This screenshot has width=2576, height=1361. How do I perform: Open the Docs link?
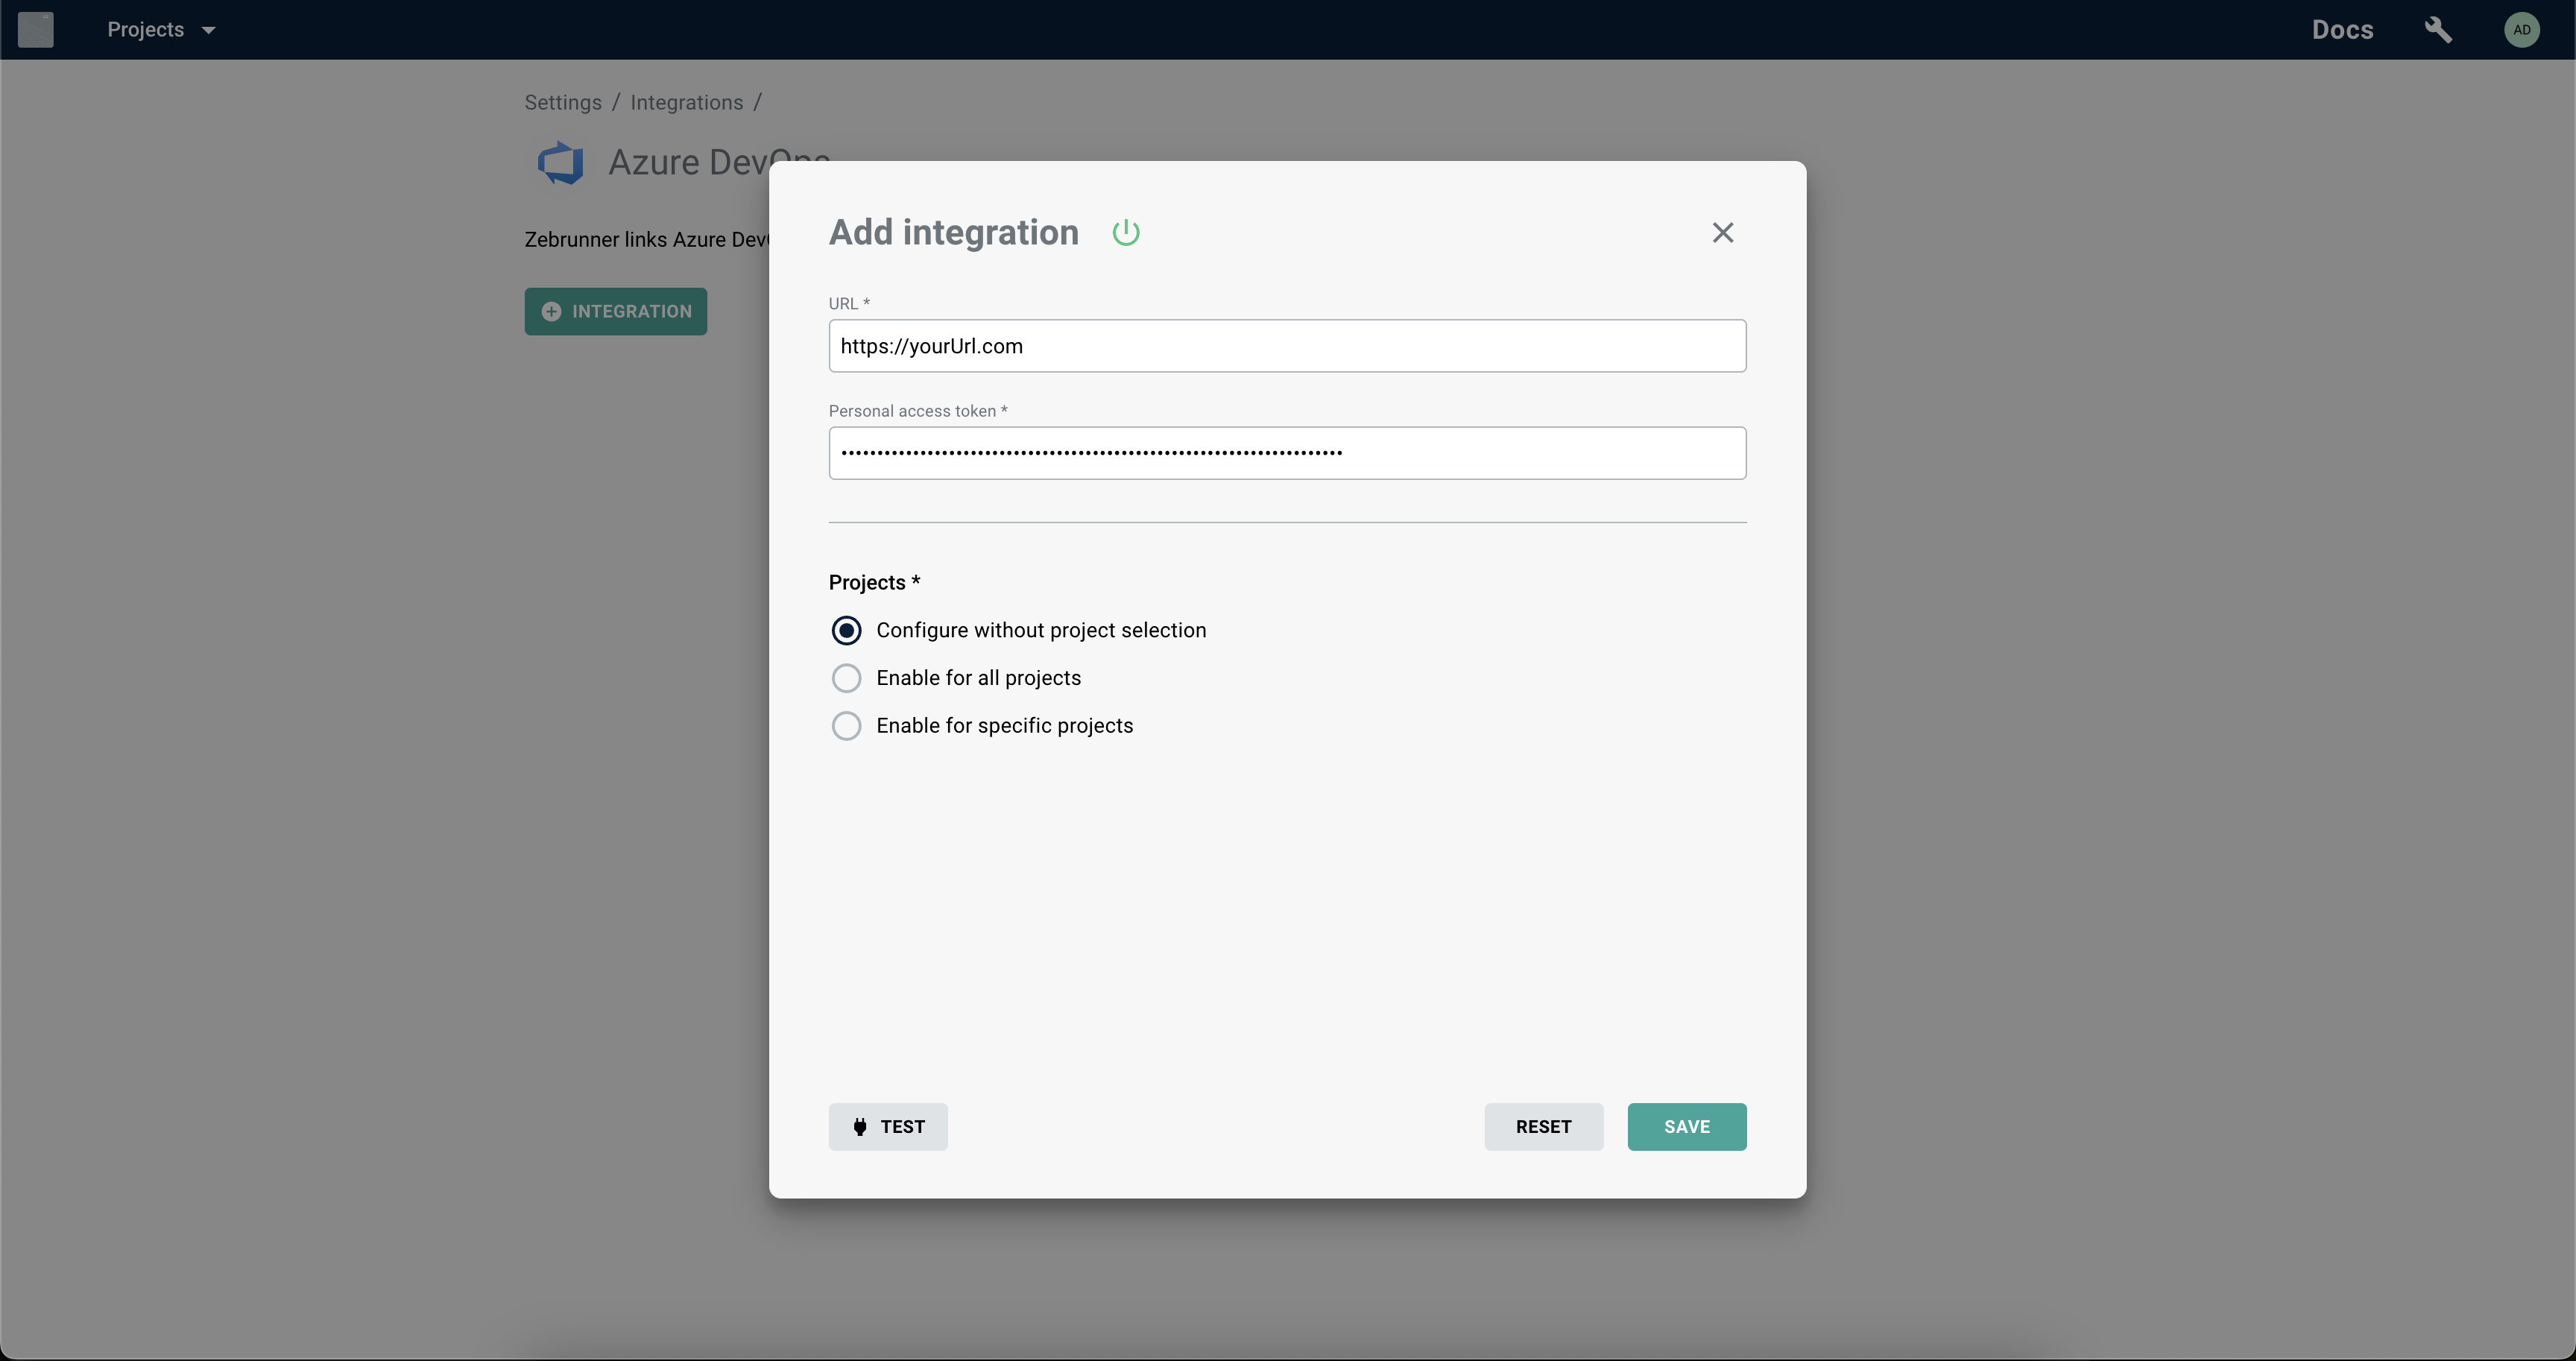[2342, 30]
